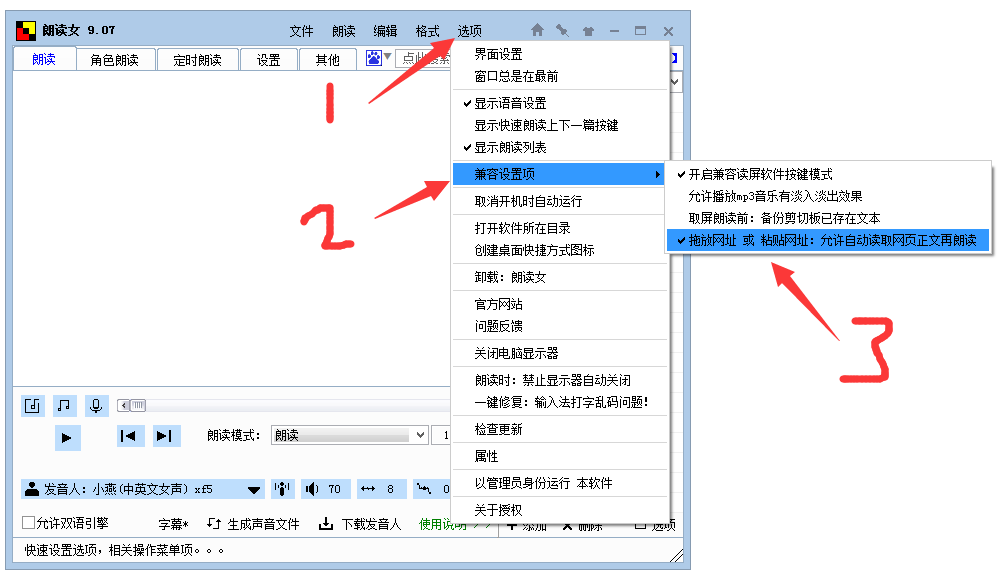Open the 朗读 menu in the menu bar

pos(343,31)
